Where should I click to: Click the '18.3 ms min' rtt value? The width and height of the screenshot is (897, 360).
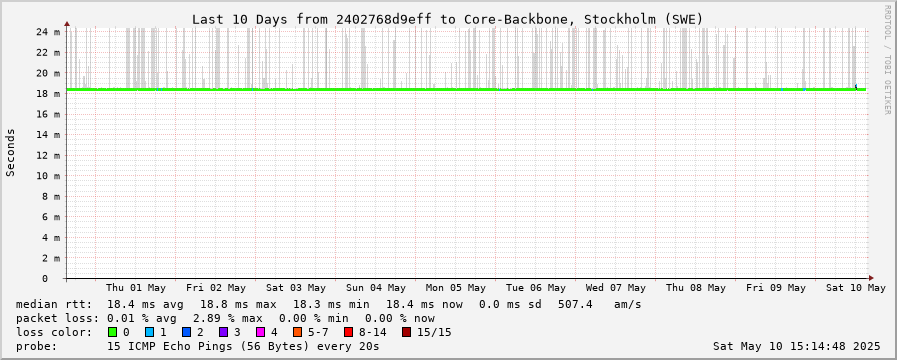(331, 304)
